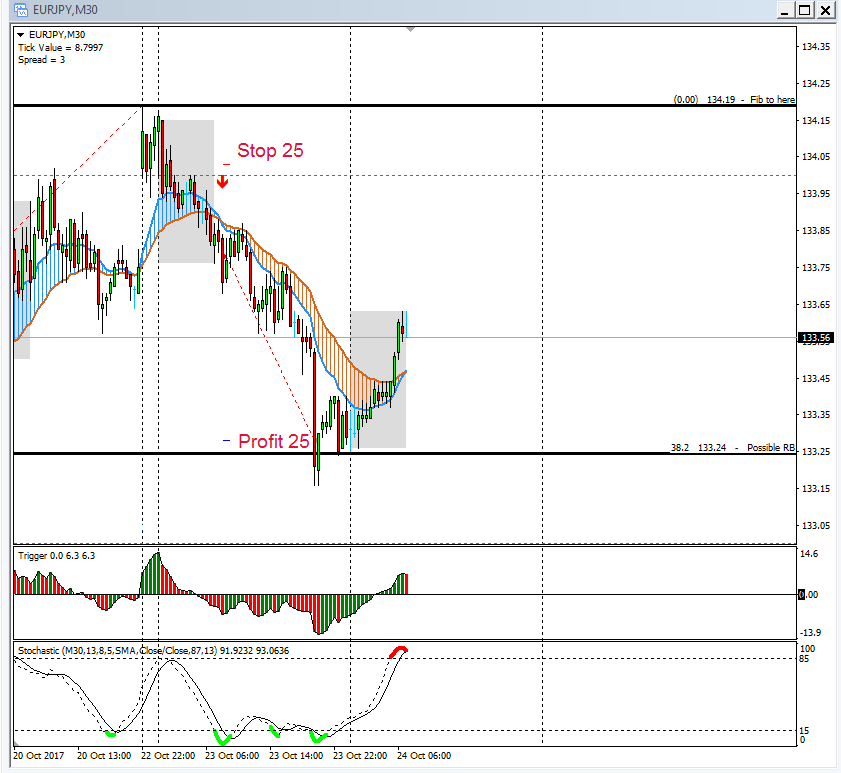
Task: Select the Trigger indicator label
Action: [x=57, y=554]
